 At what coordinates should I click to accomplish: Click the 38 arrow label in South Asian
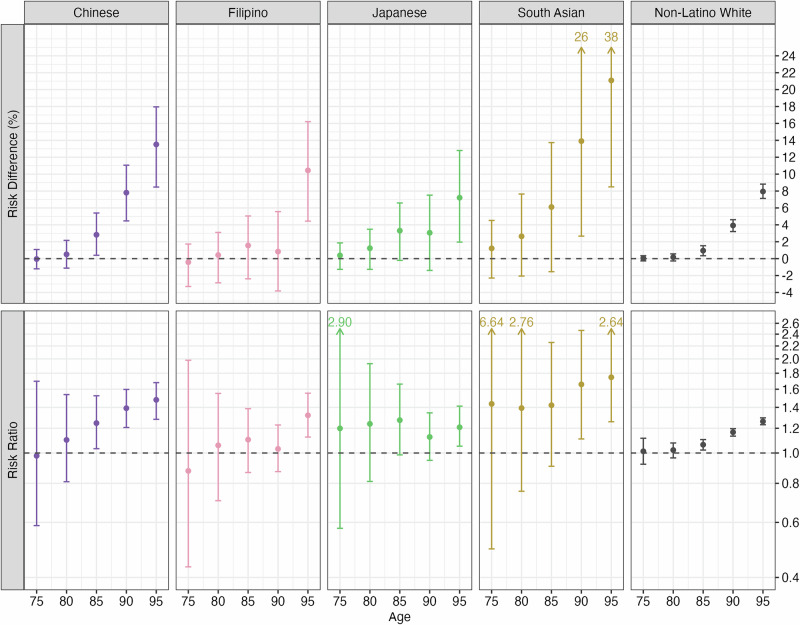pyautogui.click(x=611, y=37)
